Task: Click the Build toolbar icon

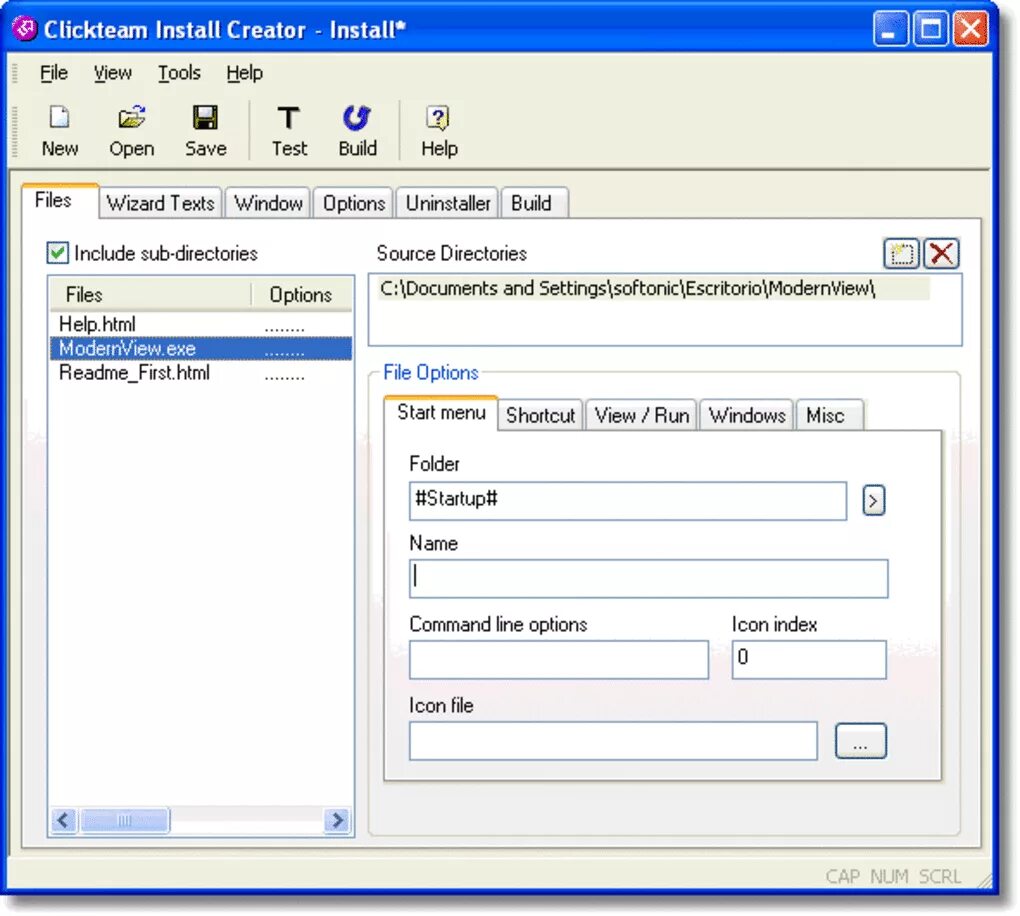Action: coord(357,131)
